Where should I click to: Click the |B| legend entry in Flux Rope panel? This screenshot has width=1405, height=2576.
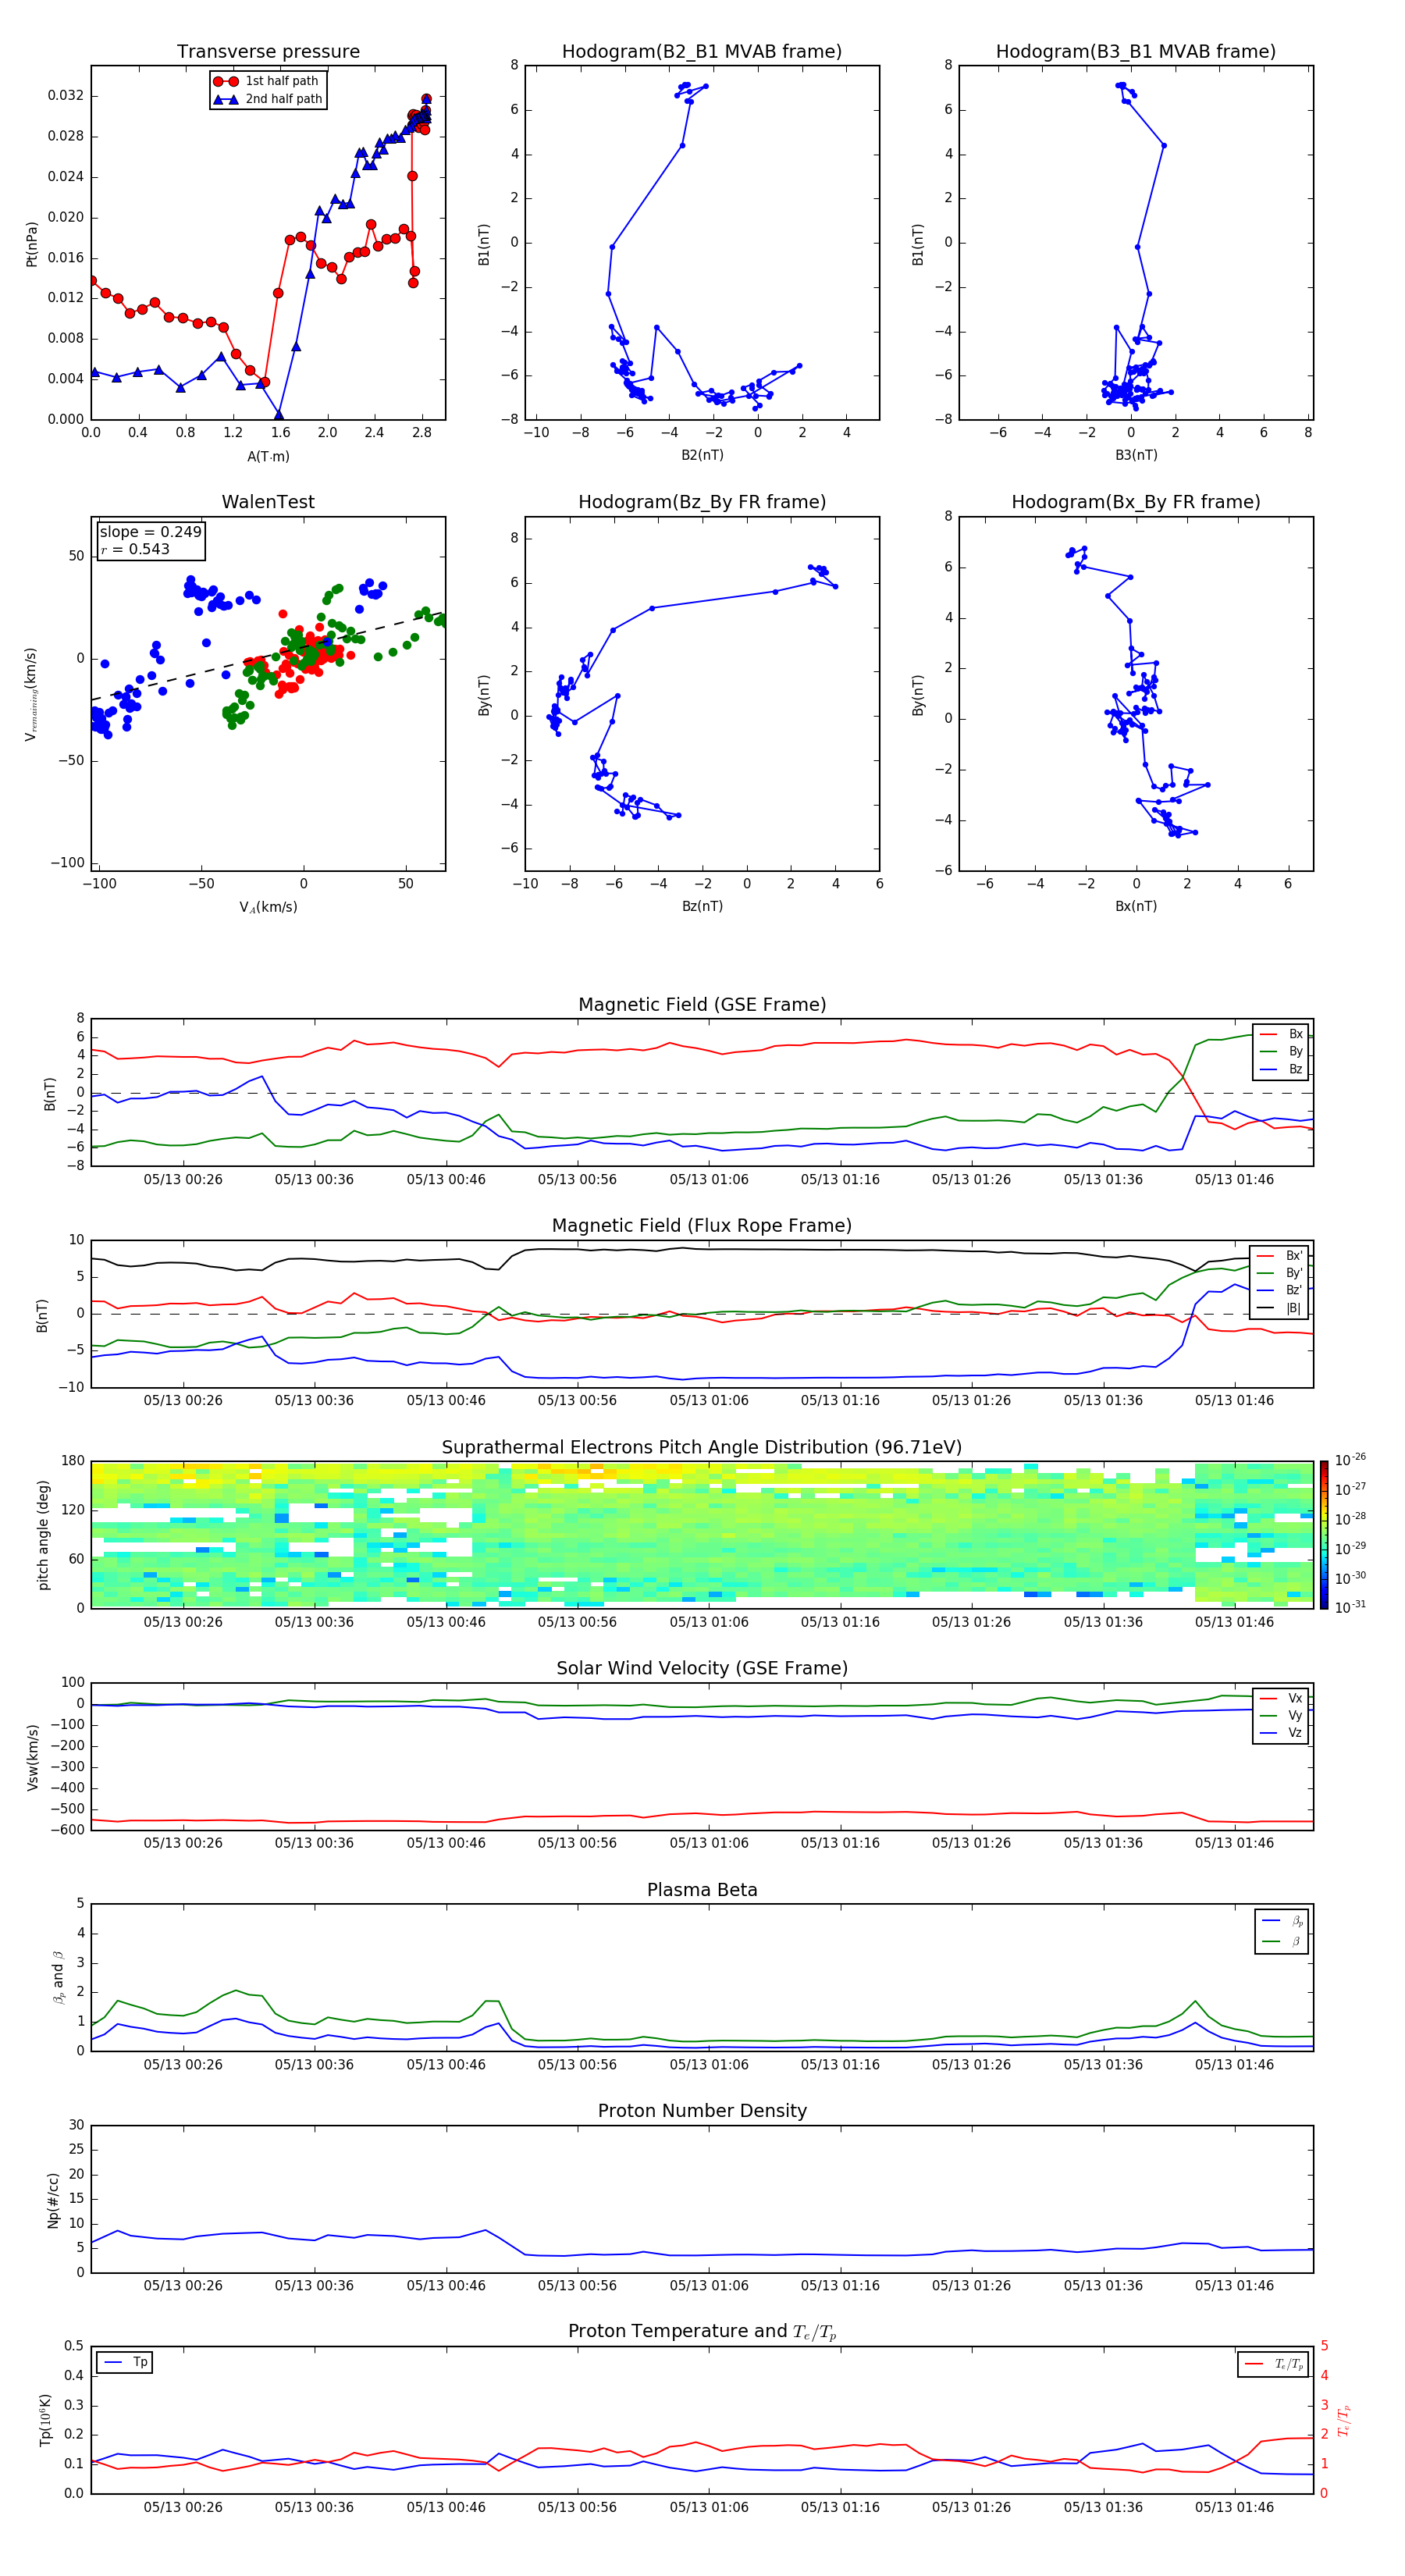point(1281,1308)
